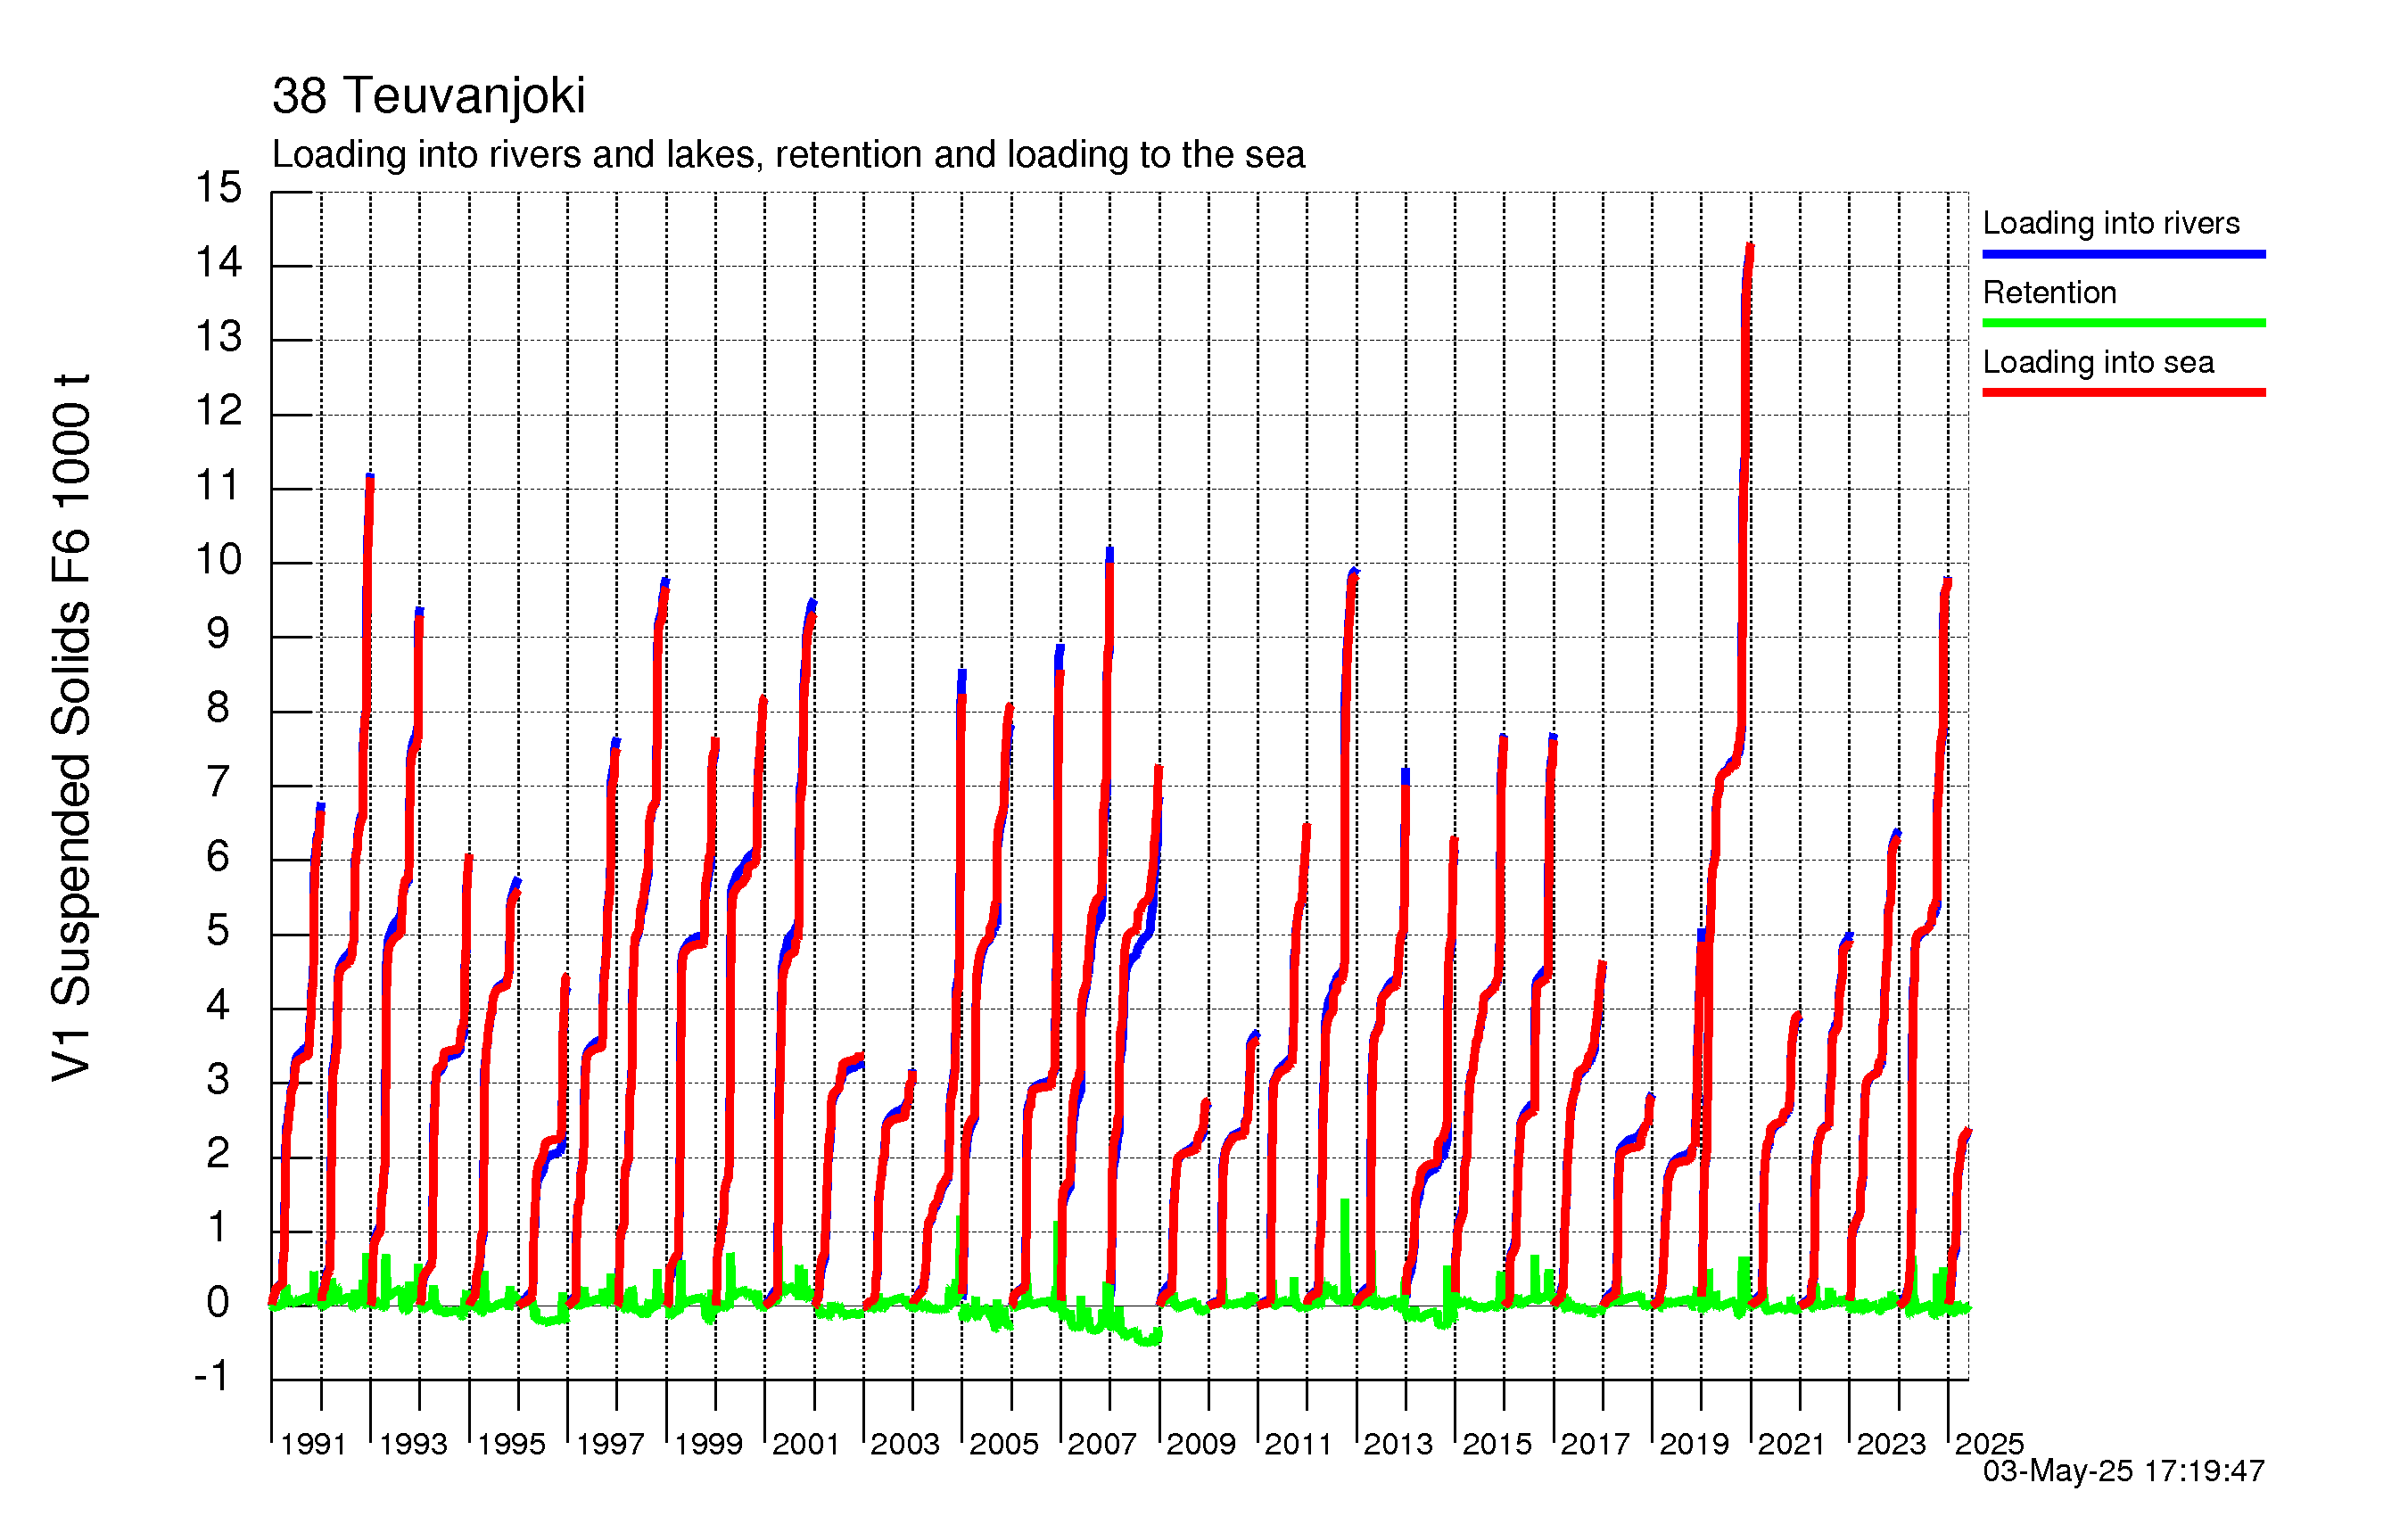Click the chart title '38 Teuvanjoki'

click(x=428, y=97)
